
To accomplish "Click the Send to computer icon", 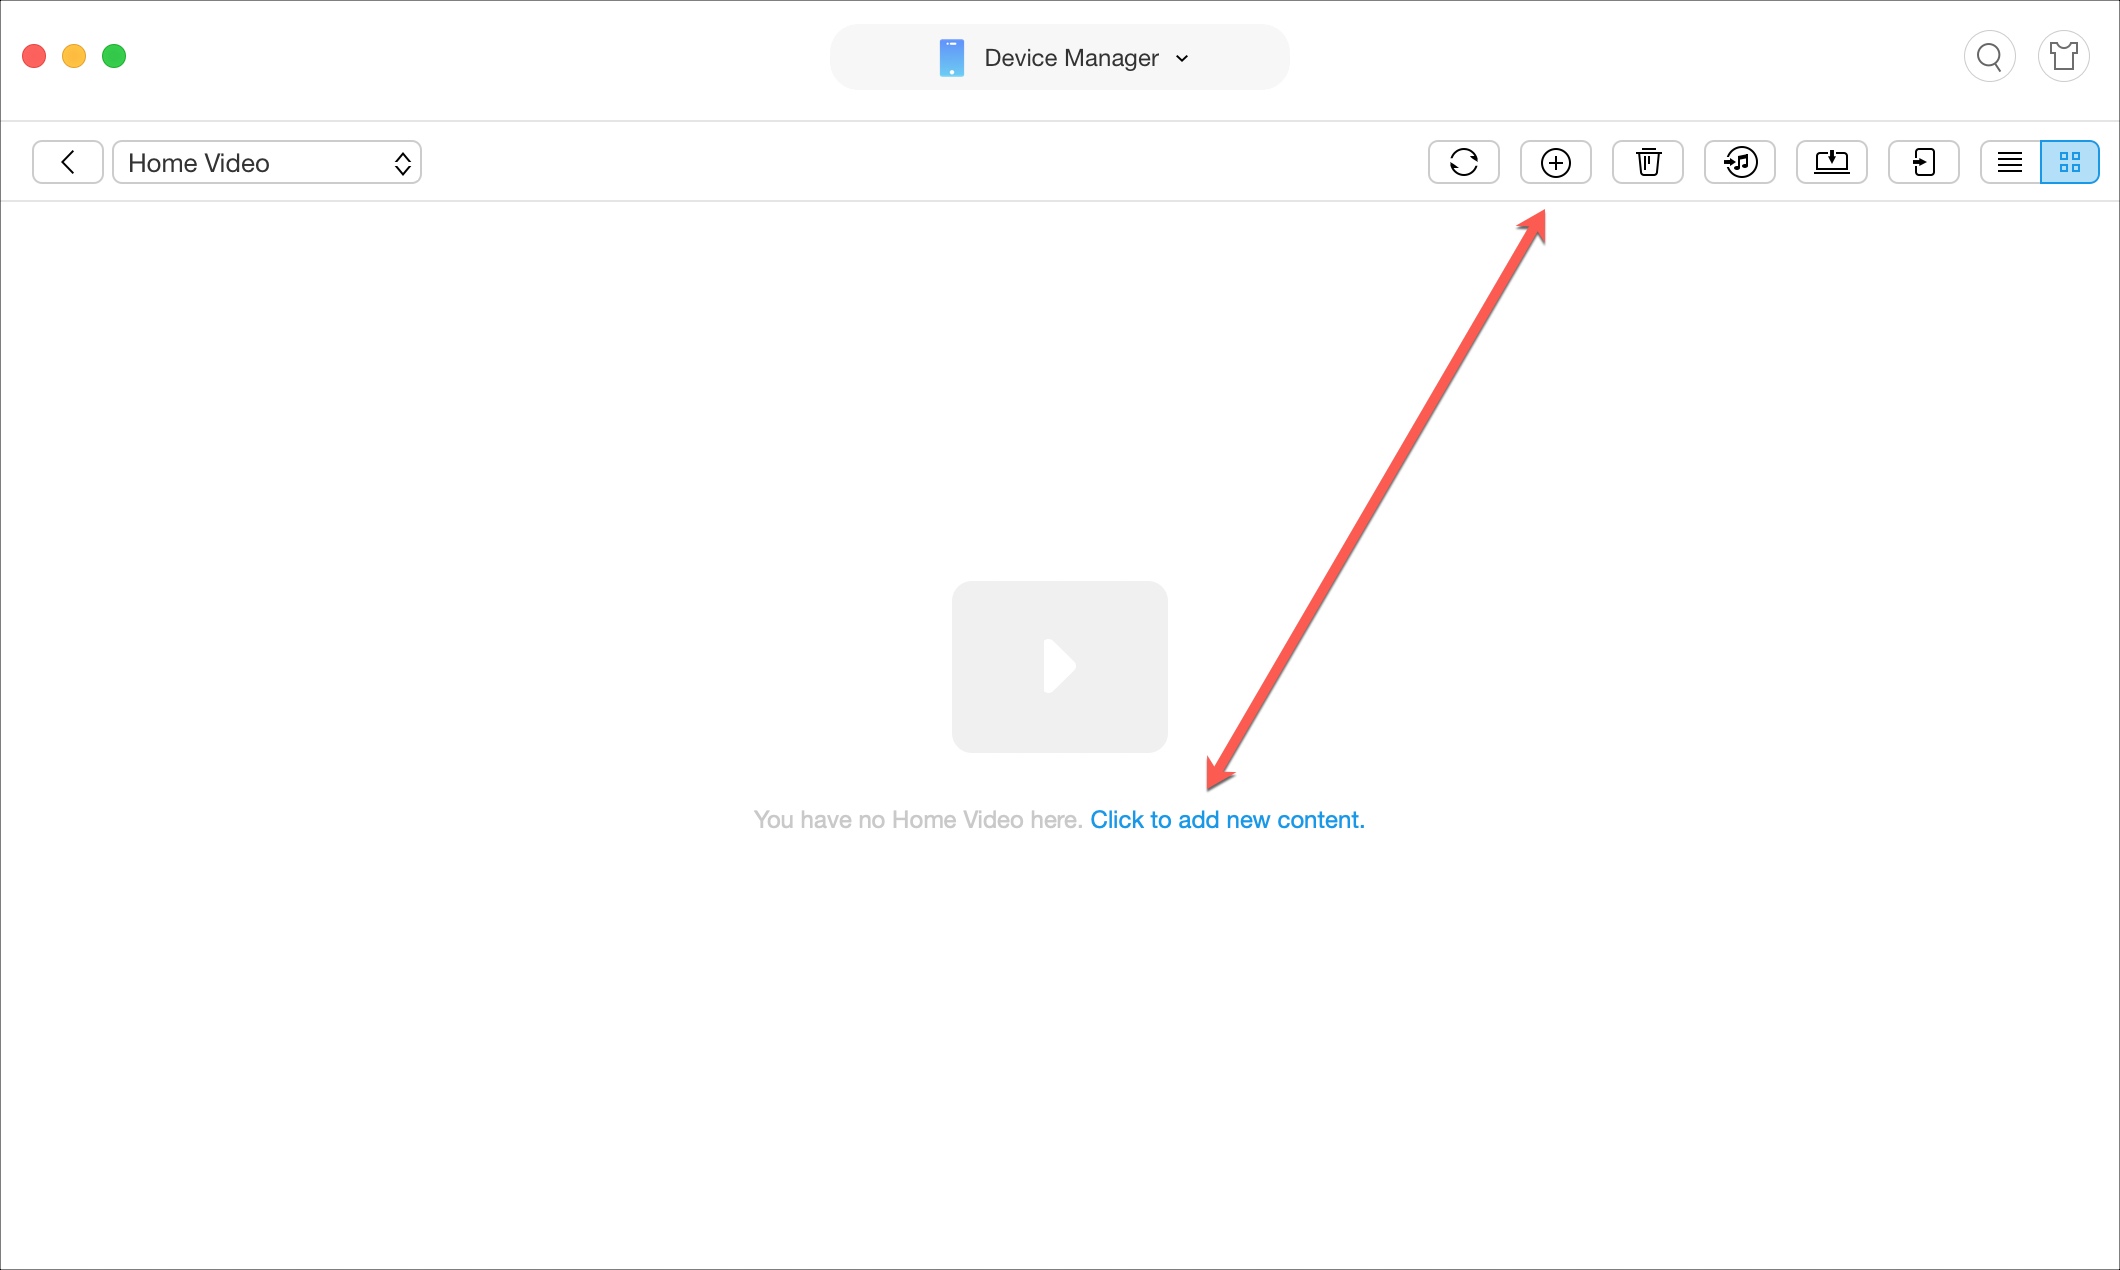I will pos(1831,162).
